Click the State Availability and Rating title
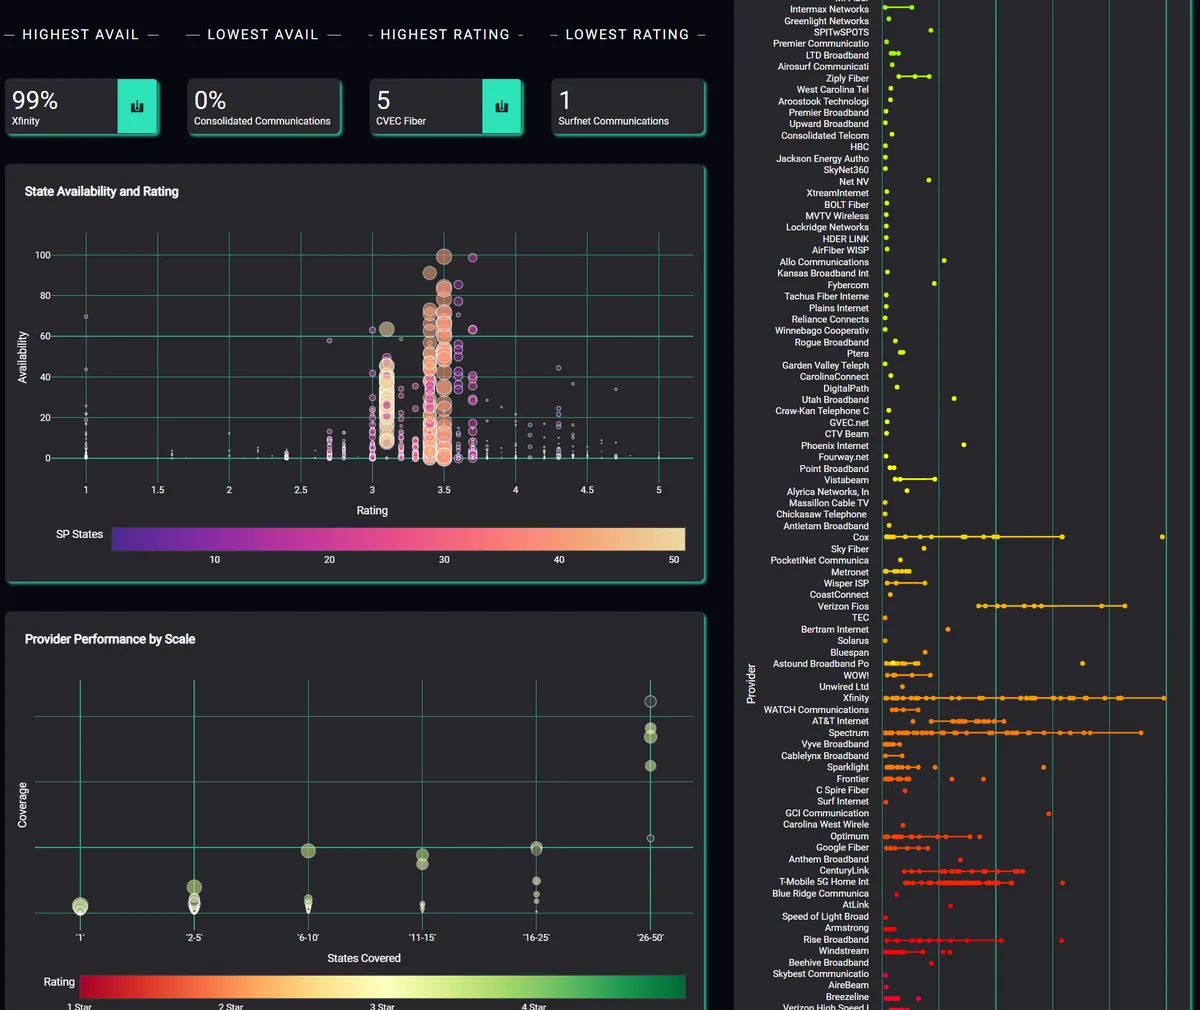This screenshot has height=1010, width=1200. coord(102,191)
